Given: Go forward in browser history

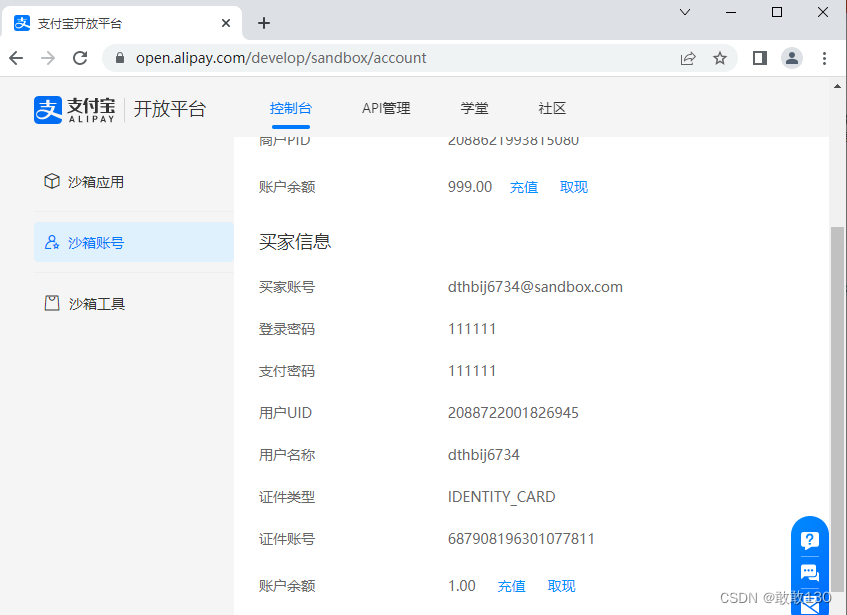Looking at the screenshot, I should tap(48, 58).
